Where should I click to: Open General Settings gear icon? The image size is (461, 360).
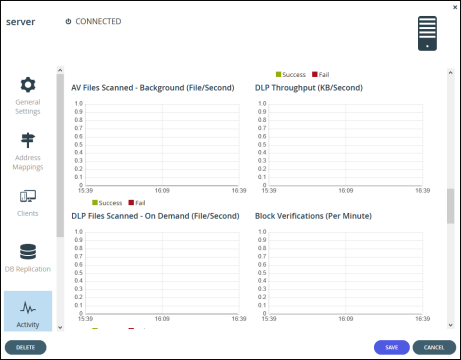pos(28,85)
